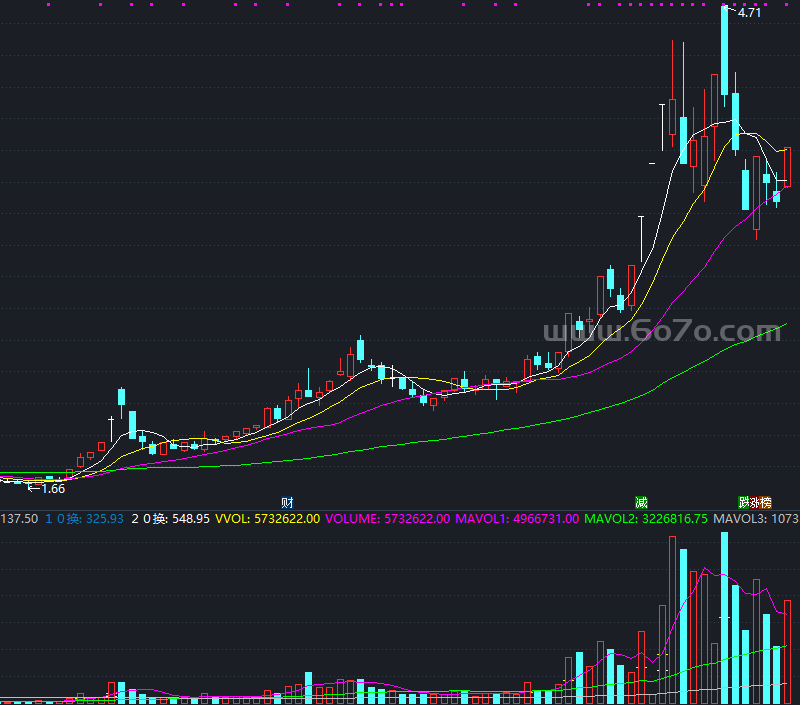Click the green MAVOL2: 3226816.75 indicator value
The image size is (800, 705).
coord(645,519)
